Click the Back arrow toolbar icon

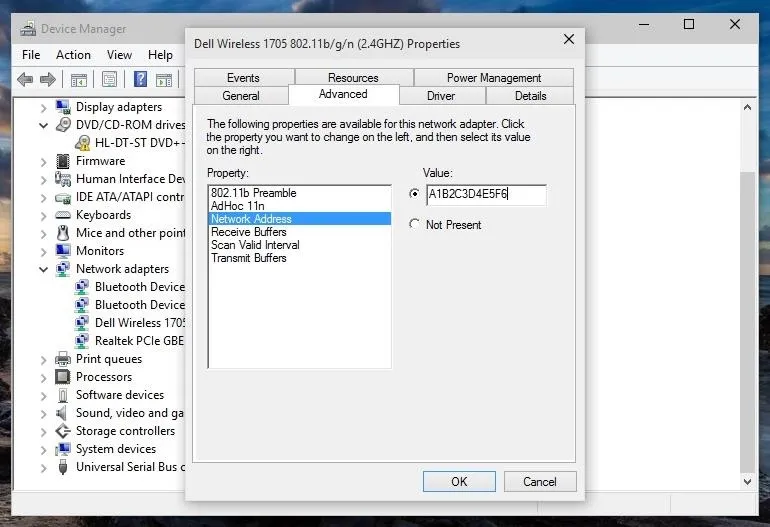[x=25, y=79]
